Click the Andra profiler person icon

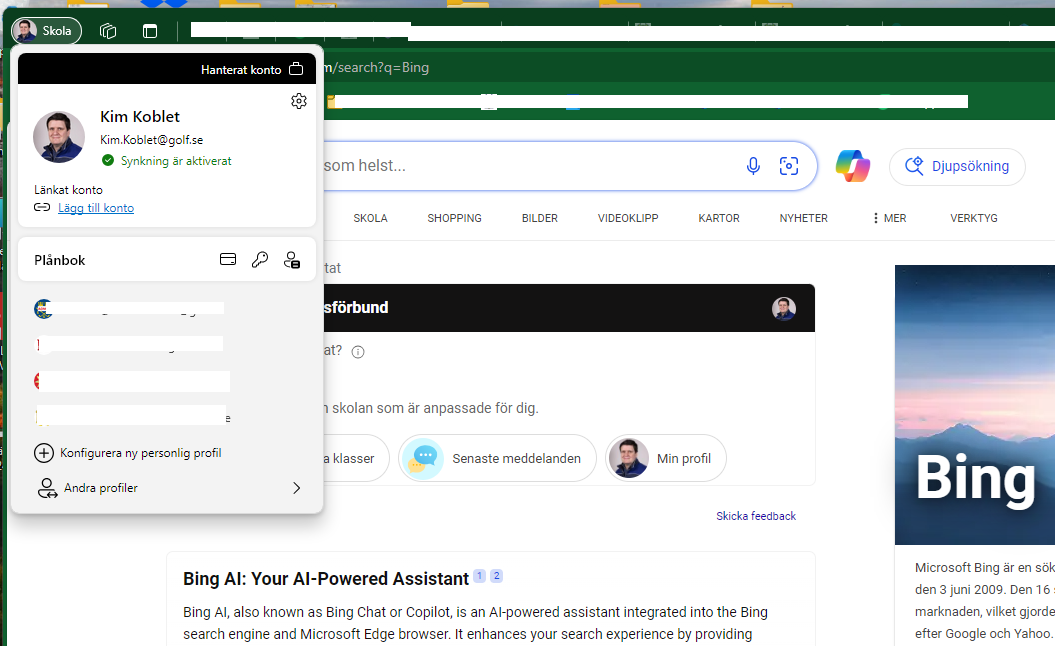[47, 488]
